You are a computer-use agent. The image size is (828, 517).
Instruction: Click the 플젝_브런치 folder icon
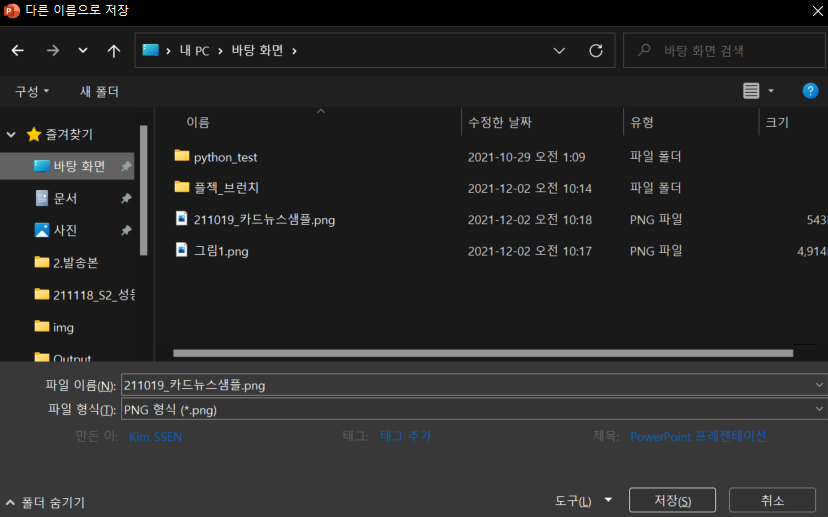tap(182, 186)
